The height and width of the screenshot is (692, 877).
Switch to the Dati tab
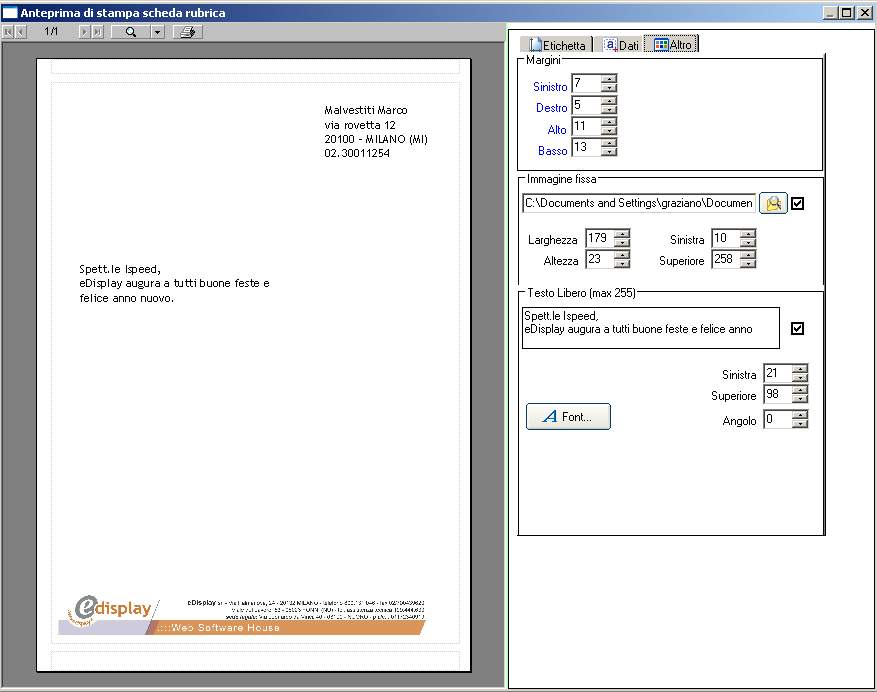(620, 45)
